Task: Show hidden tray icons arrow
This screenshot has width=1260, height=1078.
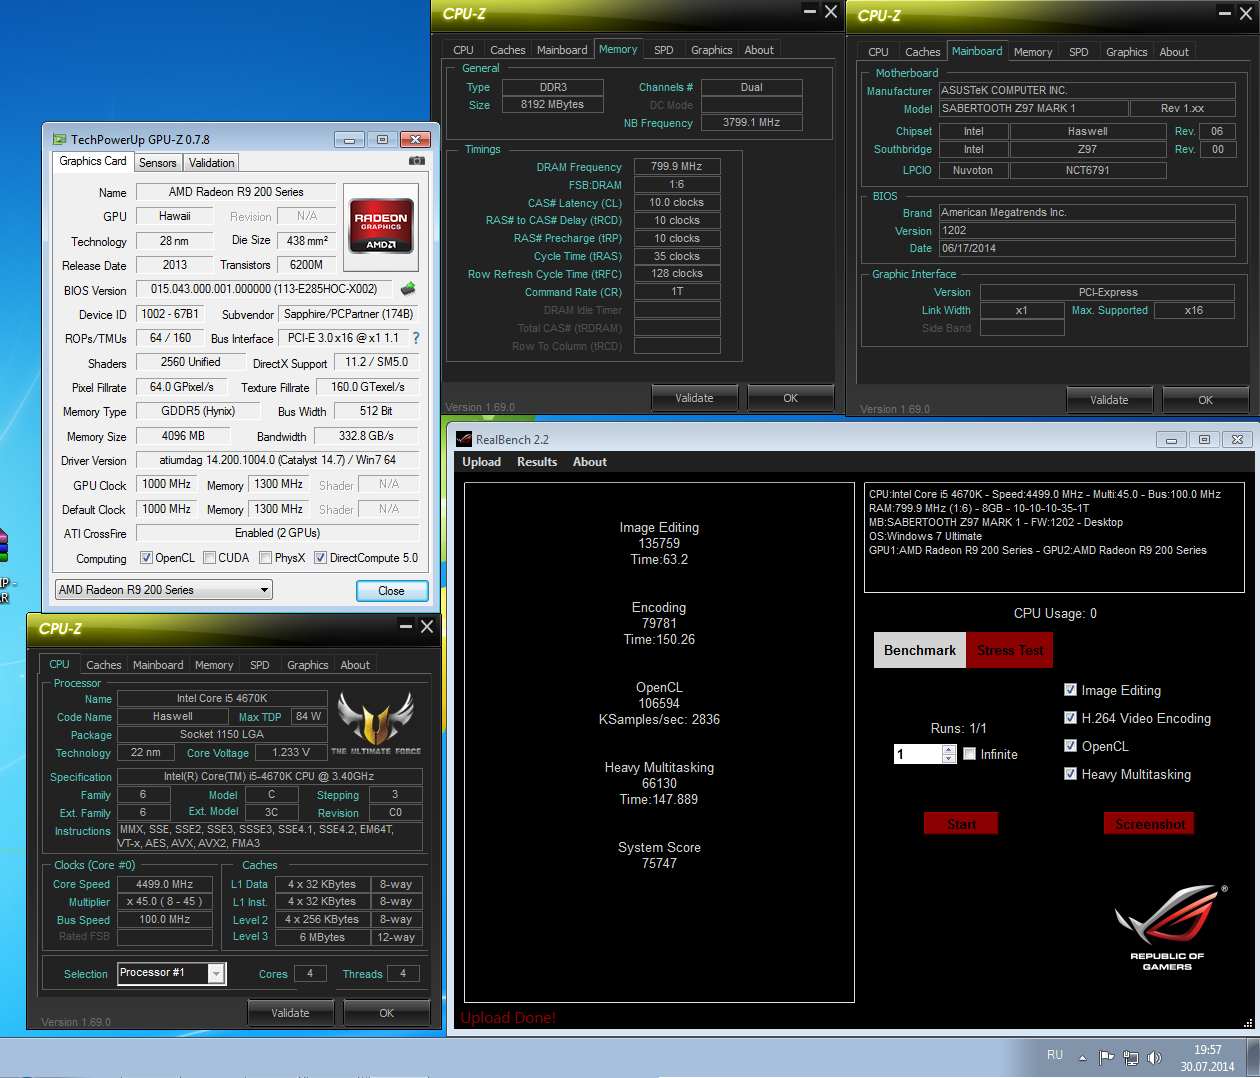Action: point(1082,1057)
